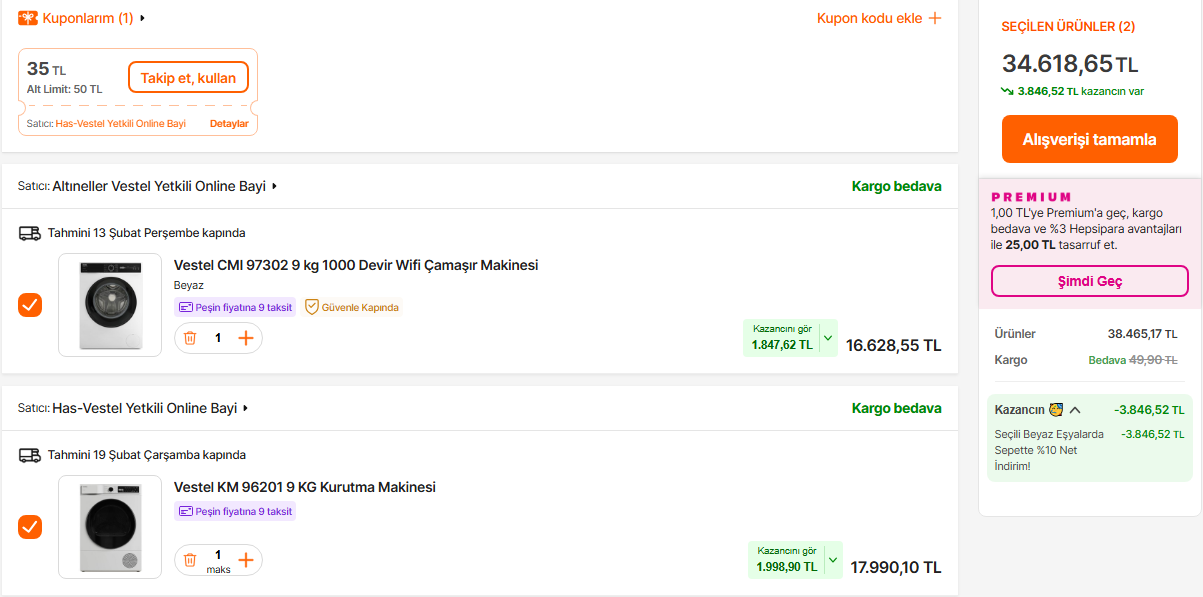Click the Şimdi Geç Premium button
Screen dimensions: 1203x597
point(1089,281)
